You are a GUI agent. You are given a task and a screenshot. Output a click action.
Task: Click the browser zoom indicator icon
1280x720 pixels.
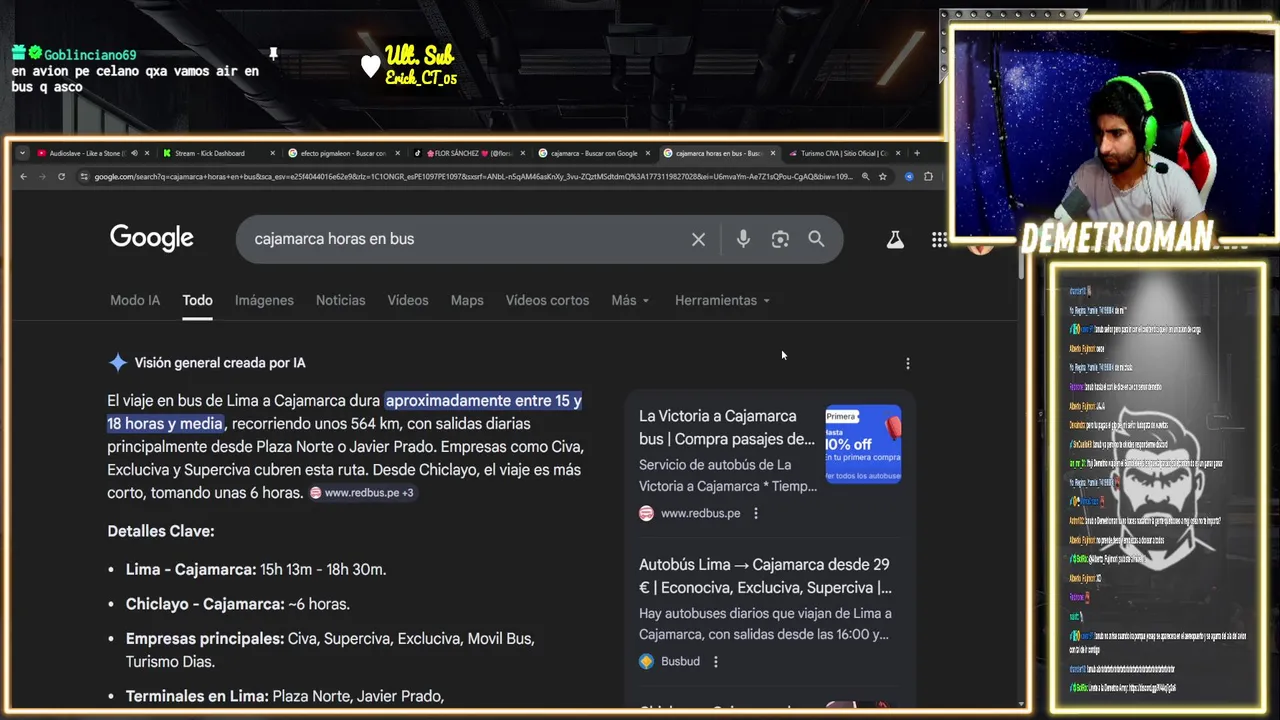tap(865, 177)
